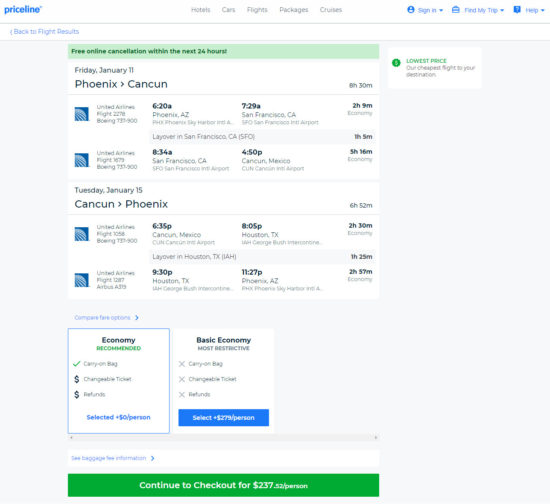The height and width of the screenshot is (504, 550).
Task: Click United logo for Flight 2278
Action: (x=81, y=114)
